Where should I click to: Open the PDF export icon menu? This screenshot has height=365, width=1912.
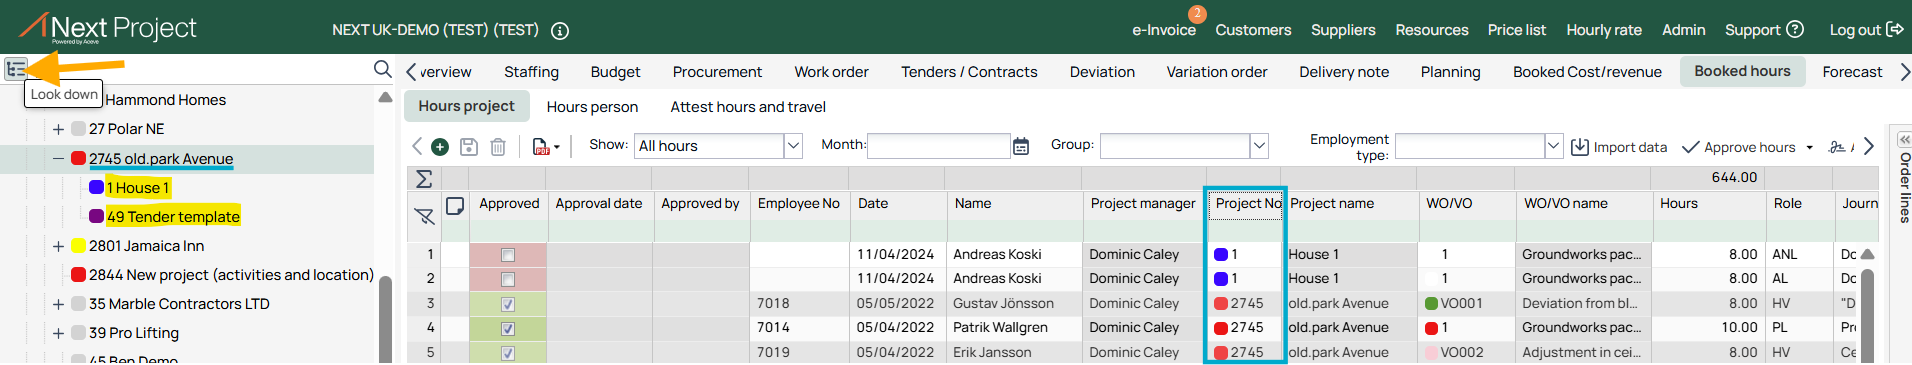545,147
